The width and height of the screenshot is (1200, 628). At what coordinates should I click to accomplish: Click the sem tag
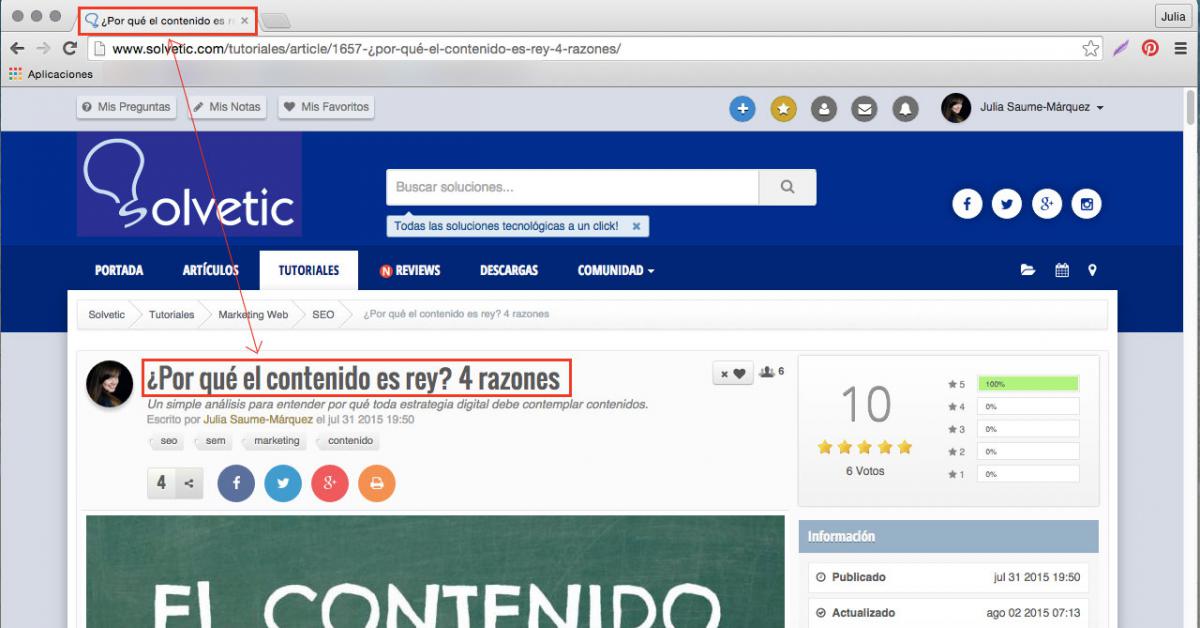tap(214, 441)
